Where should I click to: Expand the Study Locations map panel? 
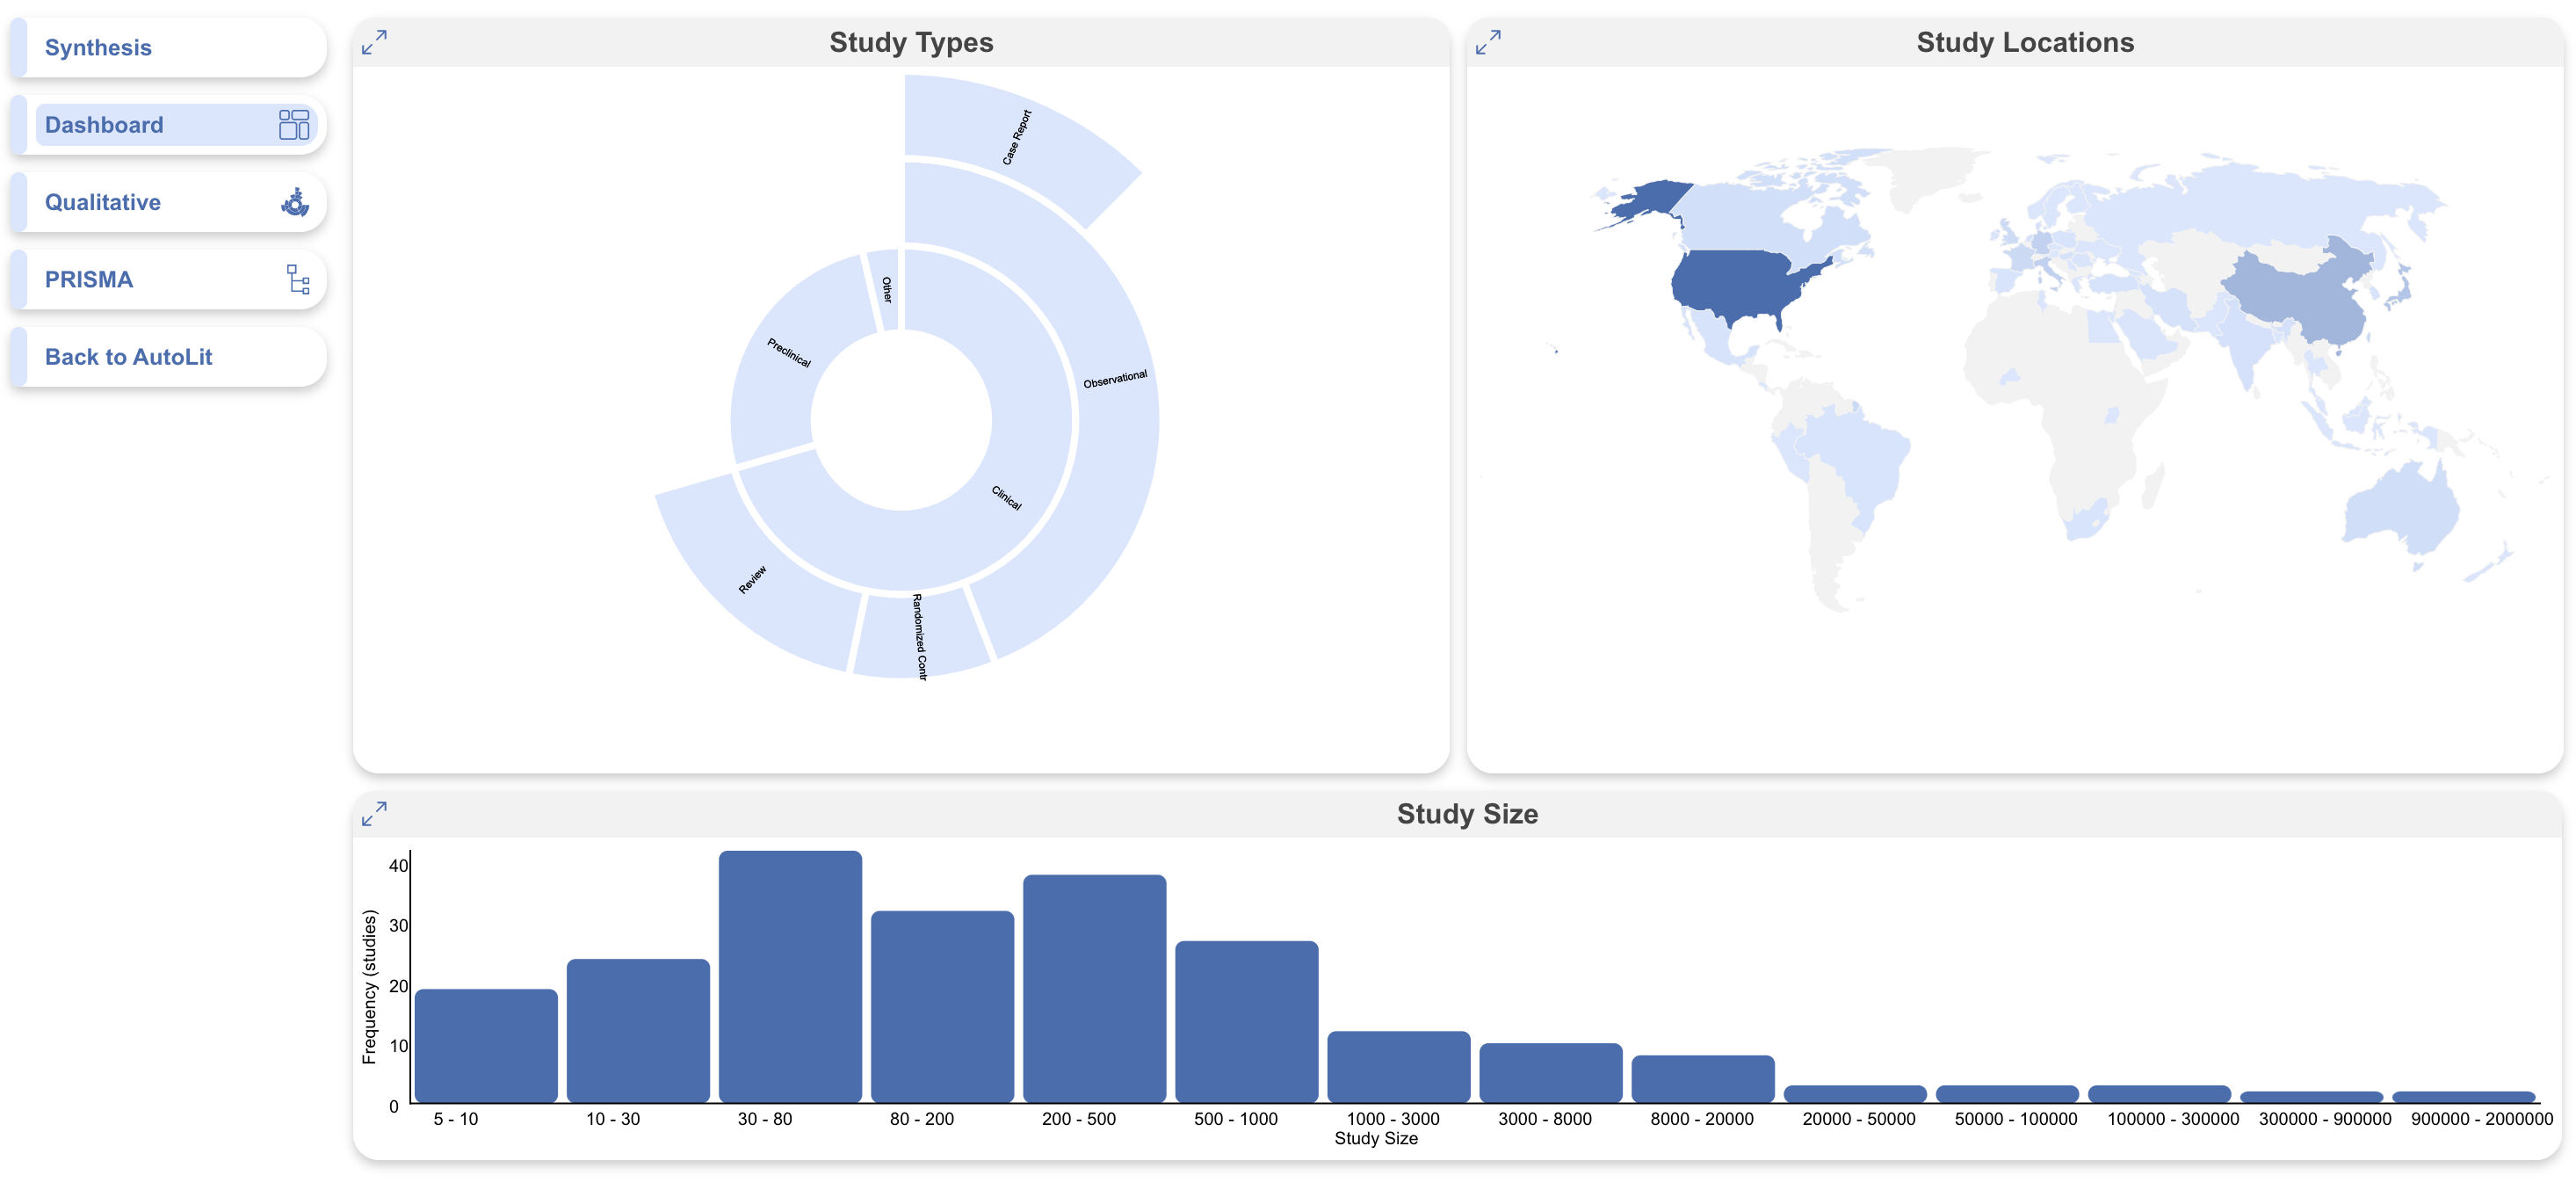click(1488, 42)
